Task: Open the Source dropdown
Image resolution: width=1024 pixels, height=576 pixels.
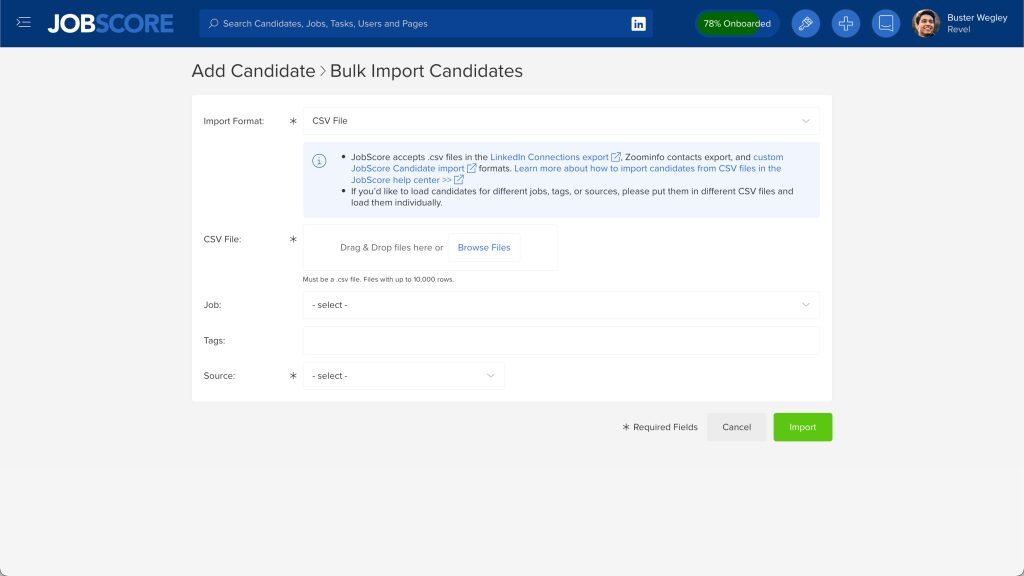Action: point(404,375)
